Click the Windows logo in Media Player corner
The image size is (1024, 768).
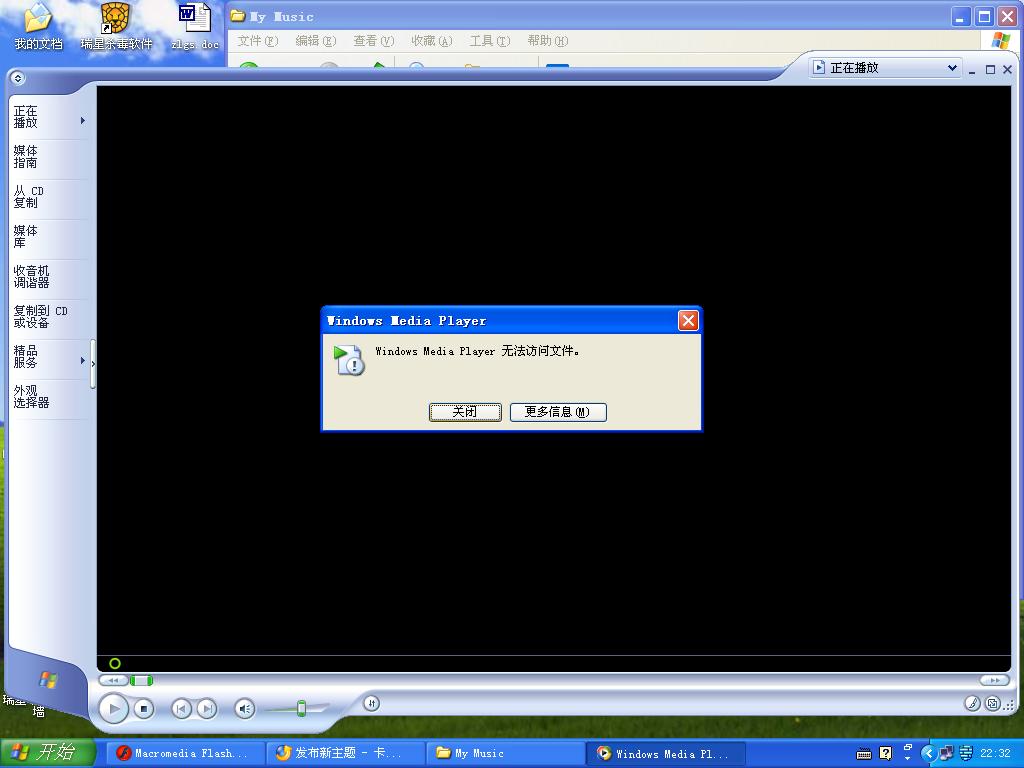click(x=47, y=680)
